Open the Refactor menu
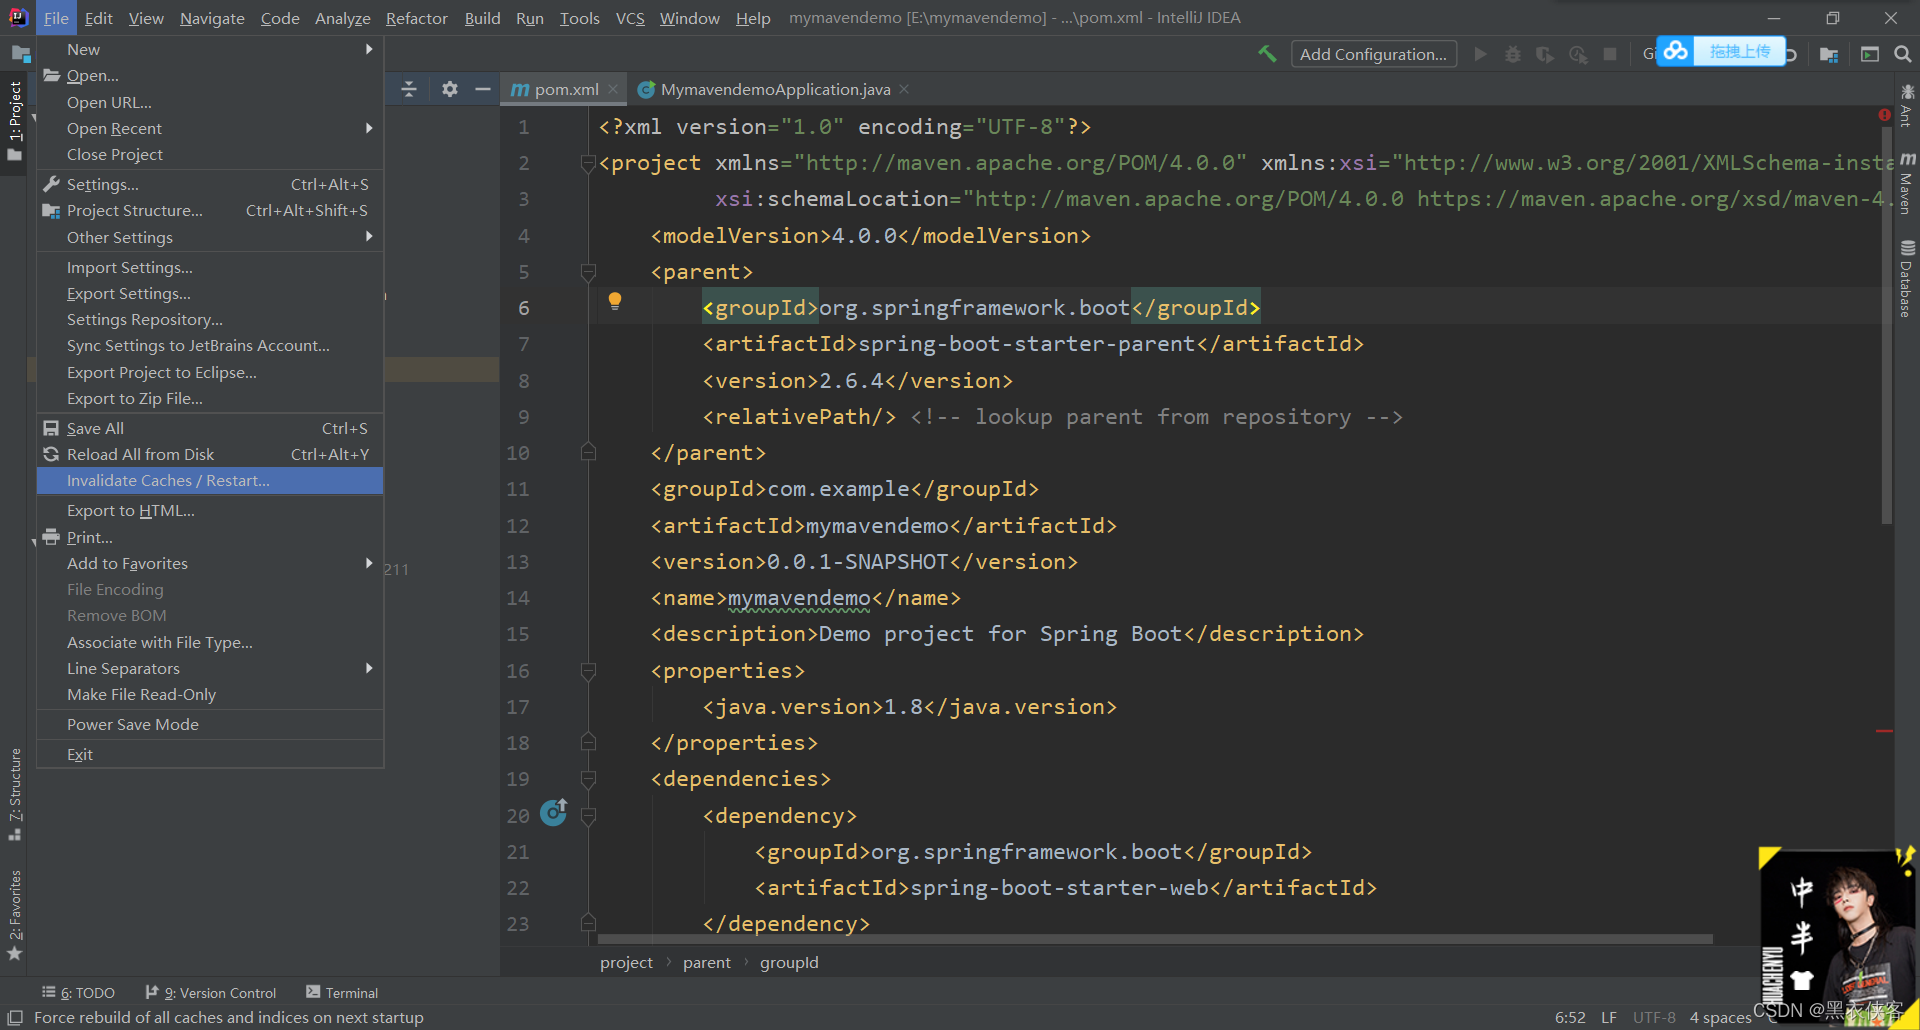 417,18
